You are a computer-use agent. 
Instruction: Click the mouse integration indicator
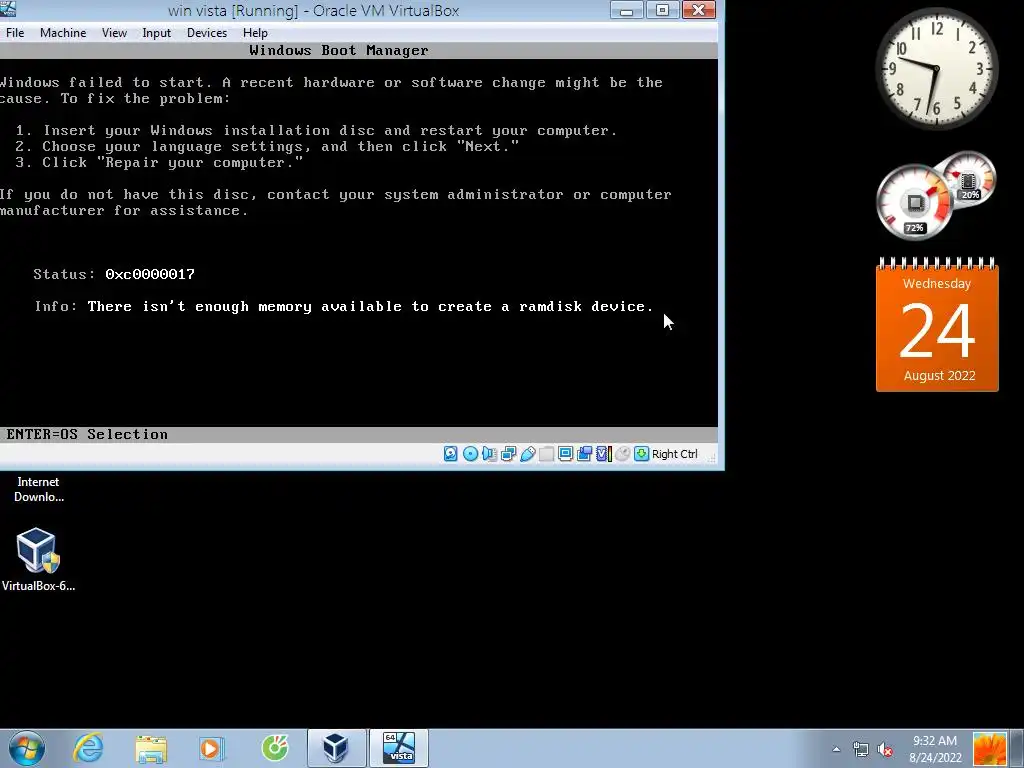pyautogui.click(x=623, y=454)
